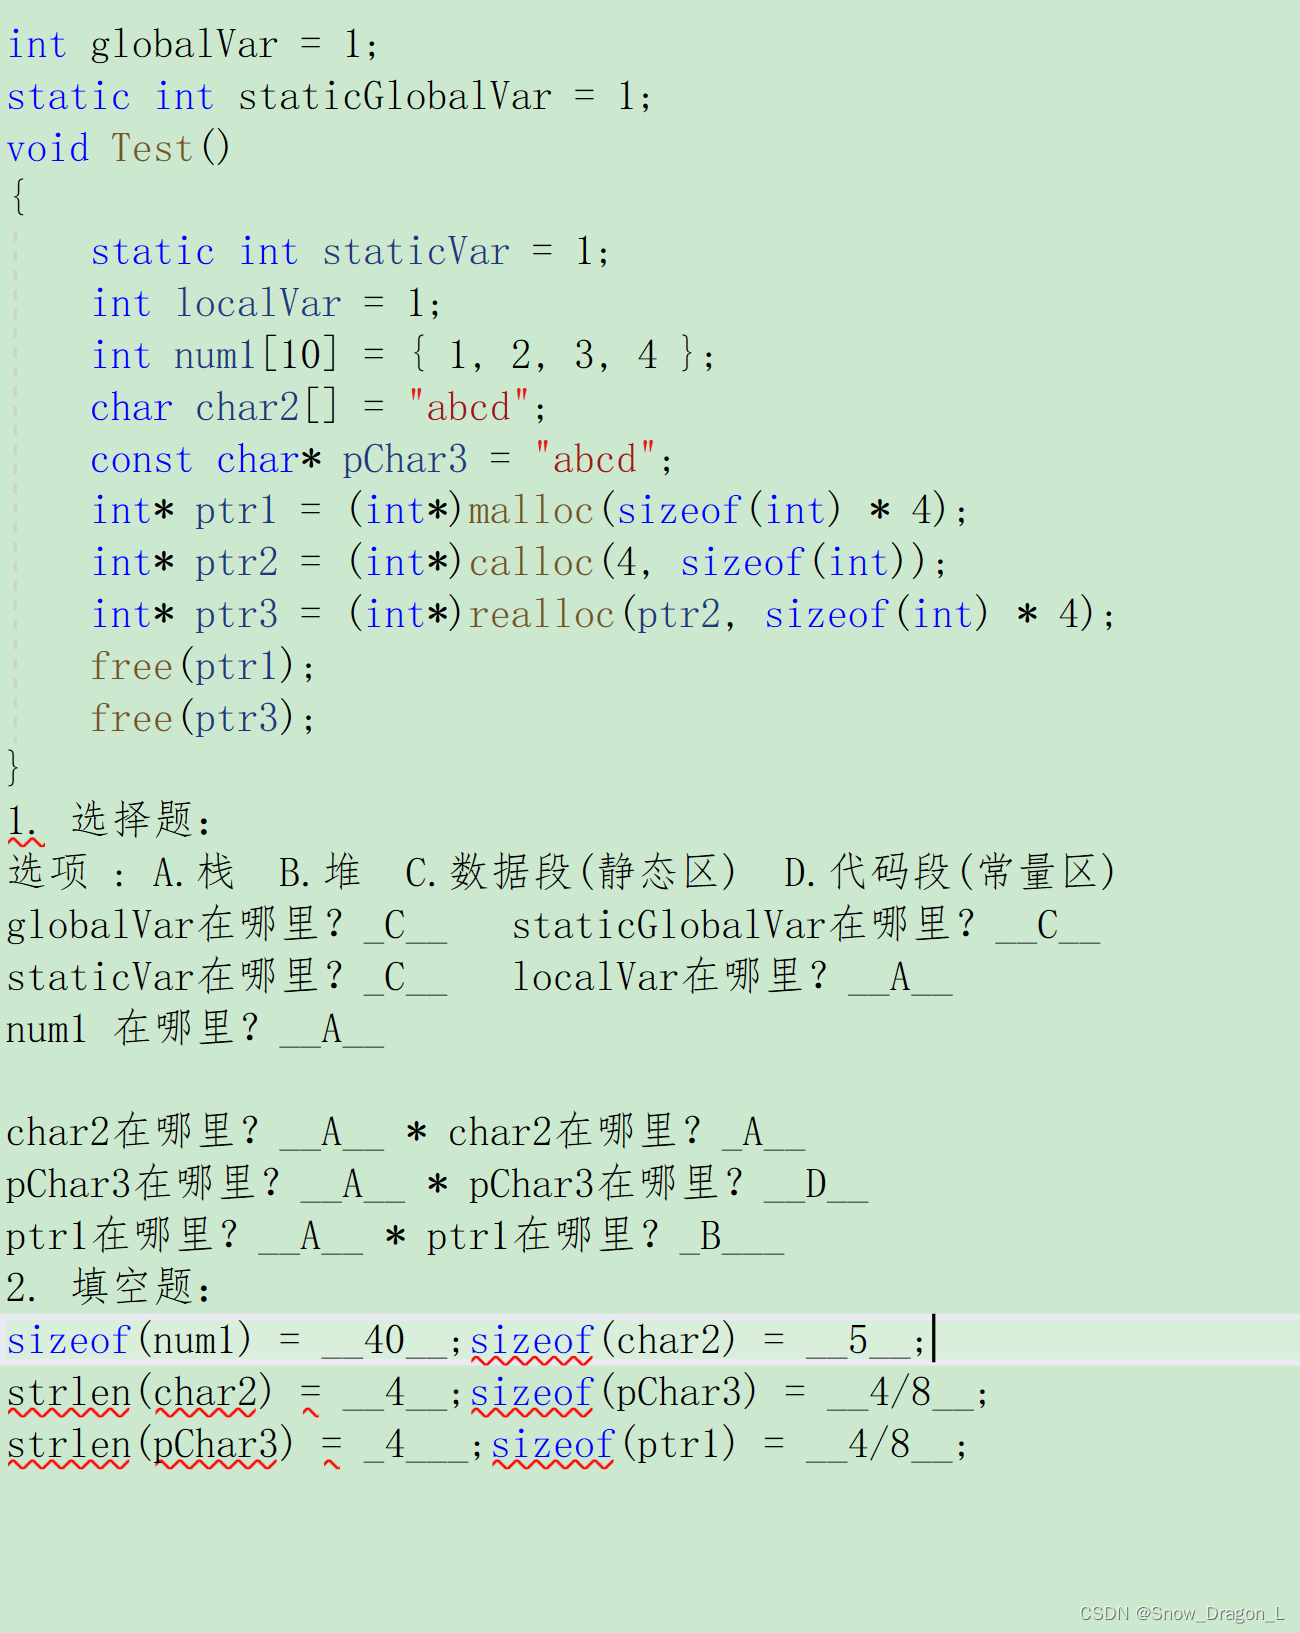The height and width of the screenshot is (1633, 1300).
Task: Click option 'D. 代码段(常量区)'
Action: 950,872
